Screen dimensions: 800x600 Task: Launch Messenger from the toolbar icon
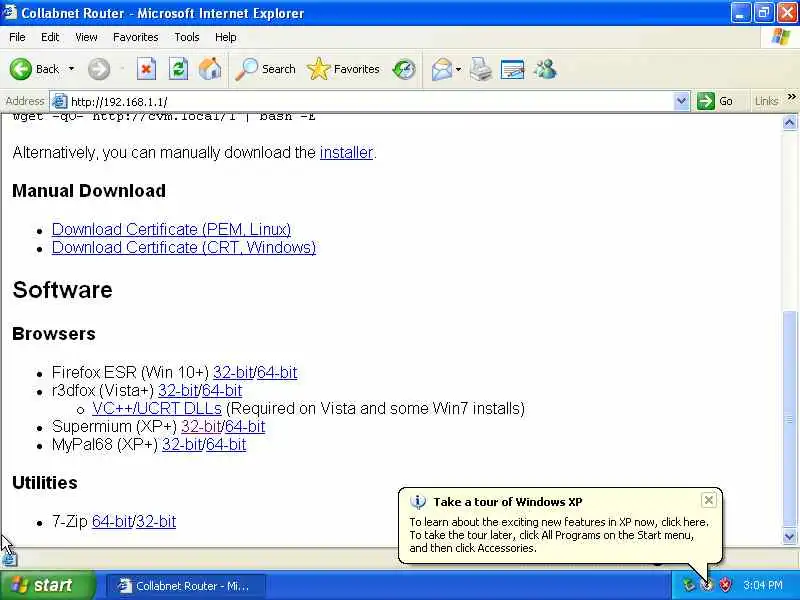tap(545, 69)
